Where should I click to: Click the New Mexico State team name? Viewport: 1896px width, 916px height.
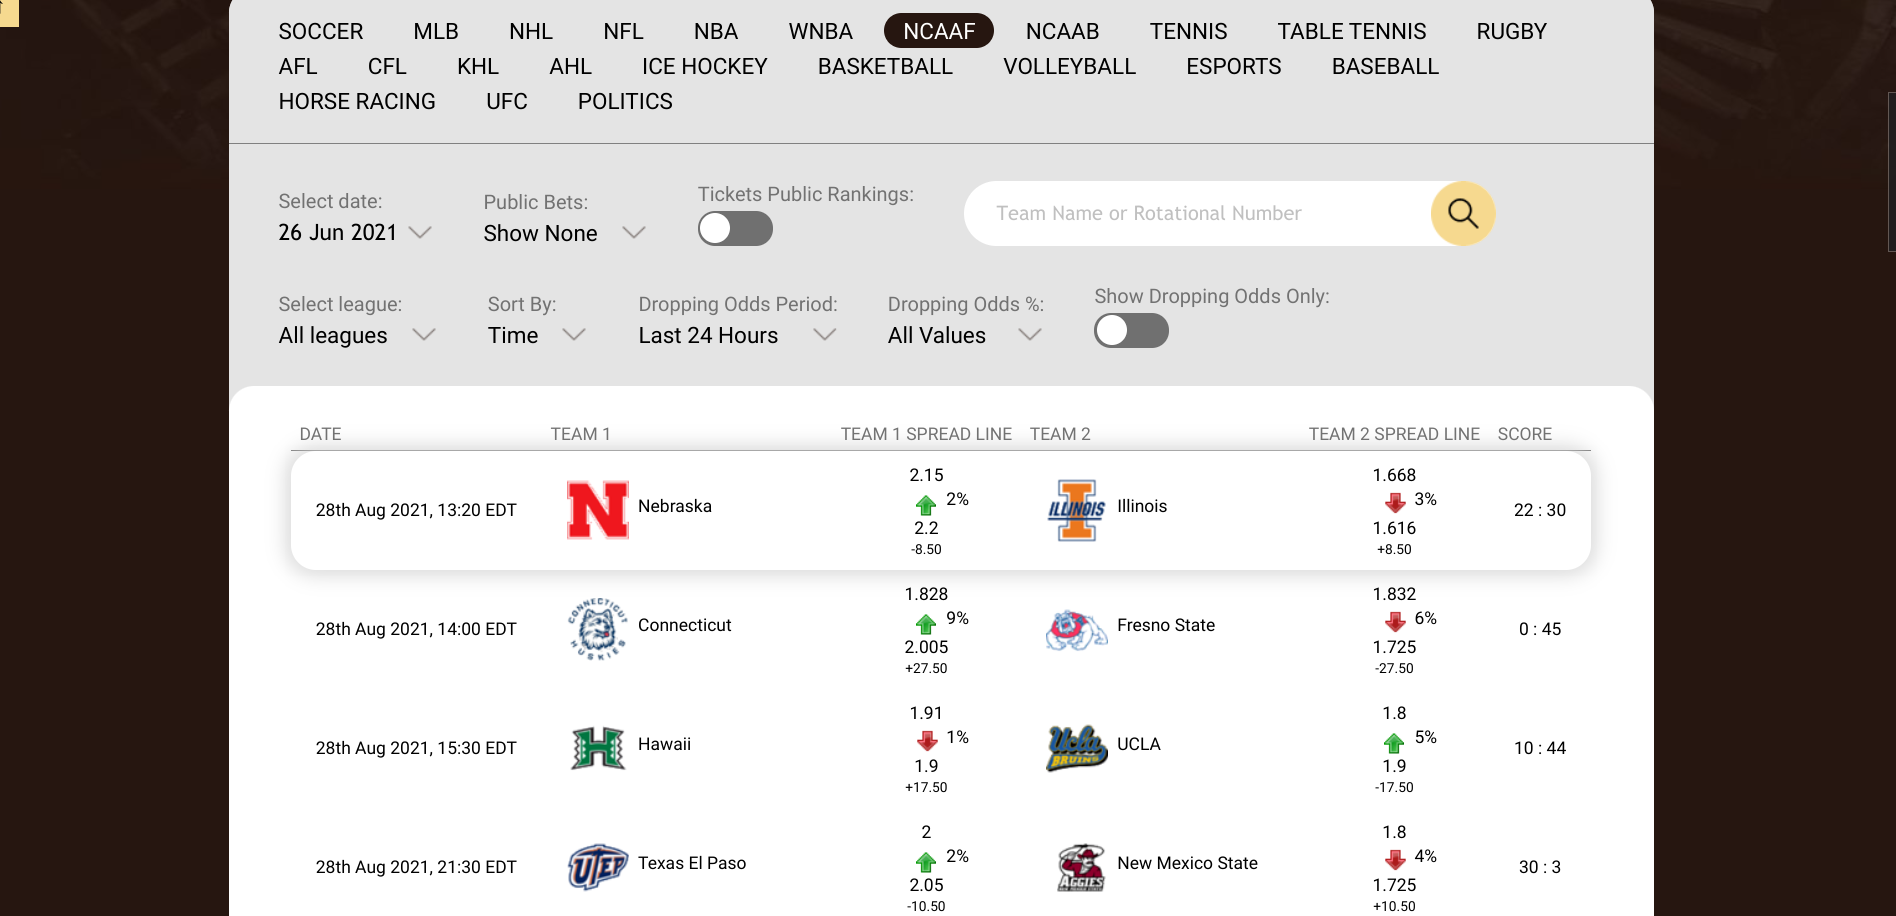pos(1187,863)
